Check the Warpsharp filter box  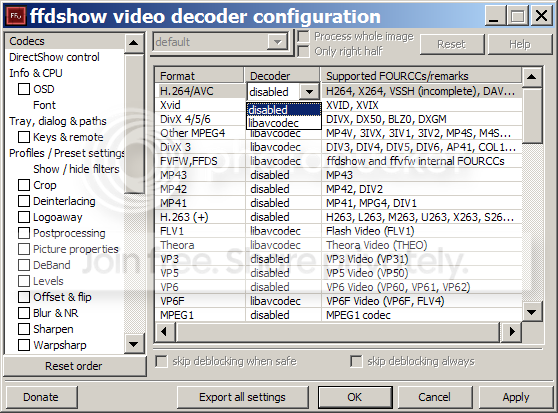[x=24, y=345]
